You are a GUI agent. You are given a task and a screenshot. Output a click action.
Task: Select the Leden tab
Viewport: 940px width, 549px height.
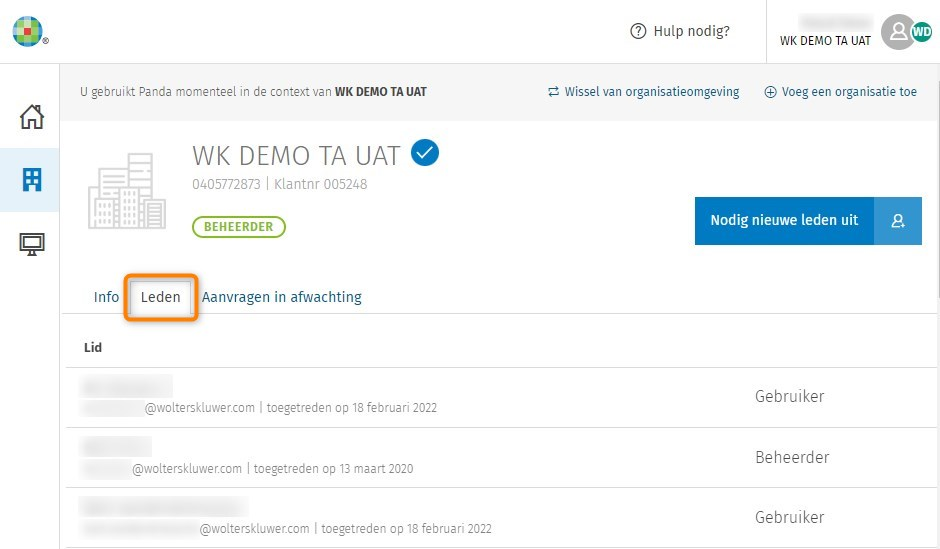coord(161,297)
